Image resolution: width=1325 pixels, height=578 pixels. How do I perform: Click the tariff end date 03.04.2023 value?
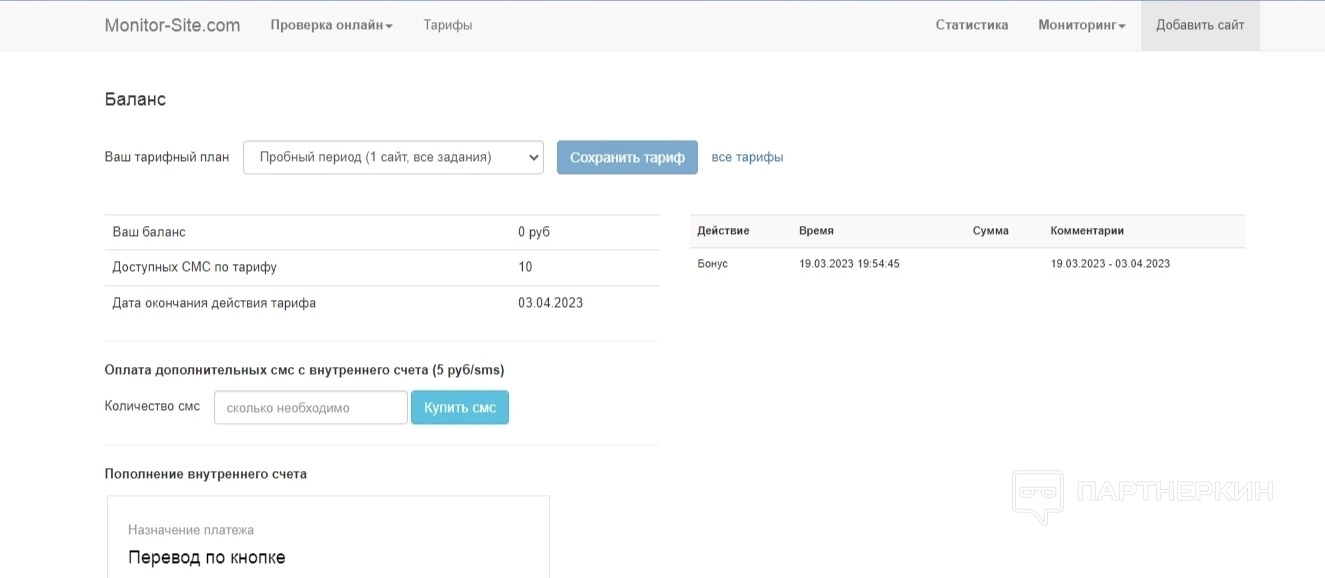(x=550, y=302)
